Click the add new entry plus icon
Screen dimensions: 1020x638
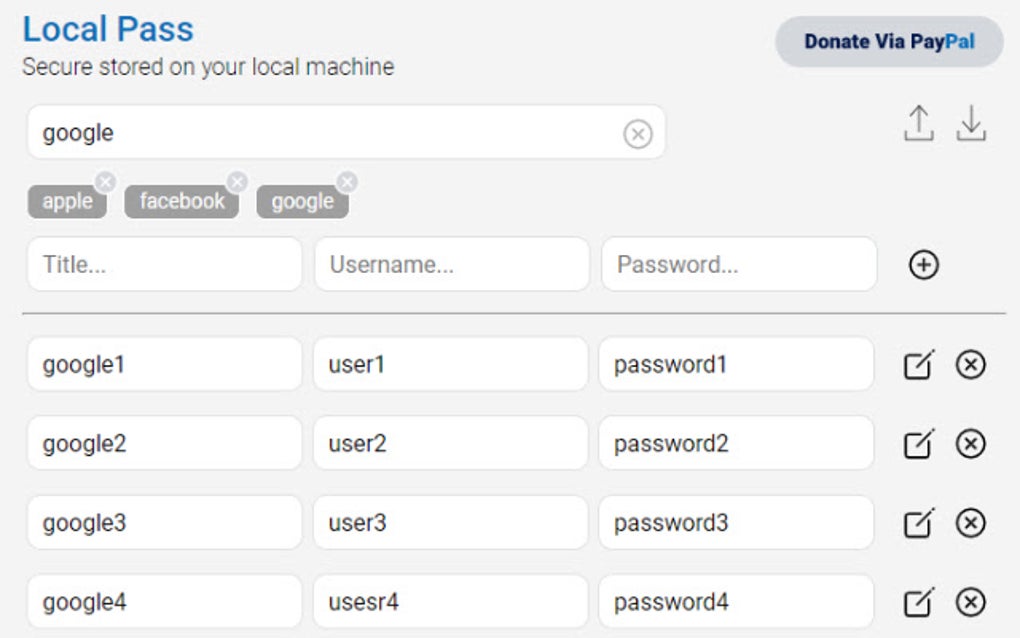pyautogui.click(x=923, y=265)
